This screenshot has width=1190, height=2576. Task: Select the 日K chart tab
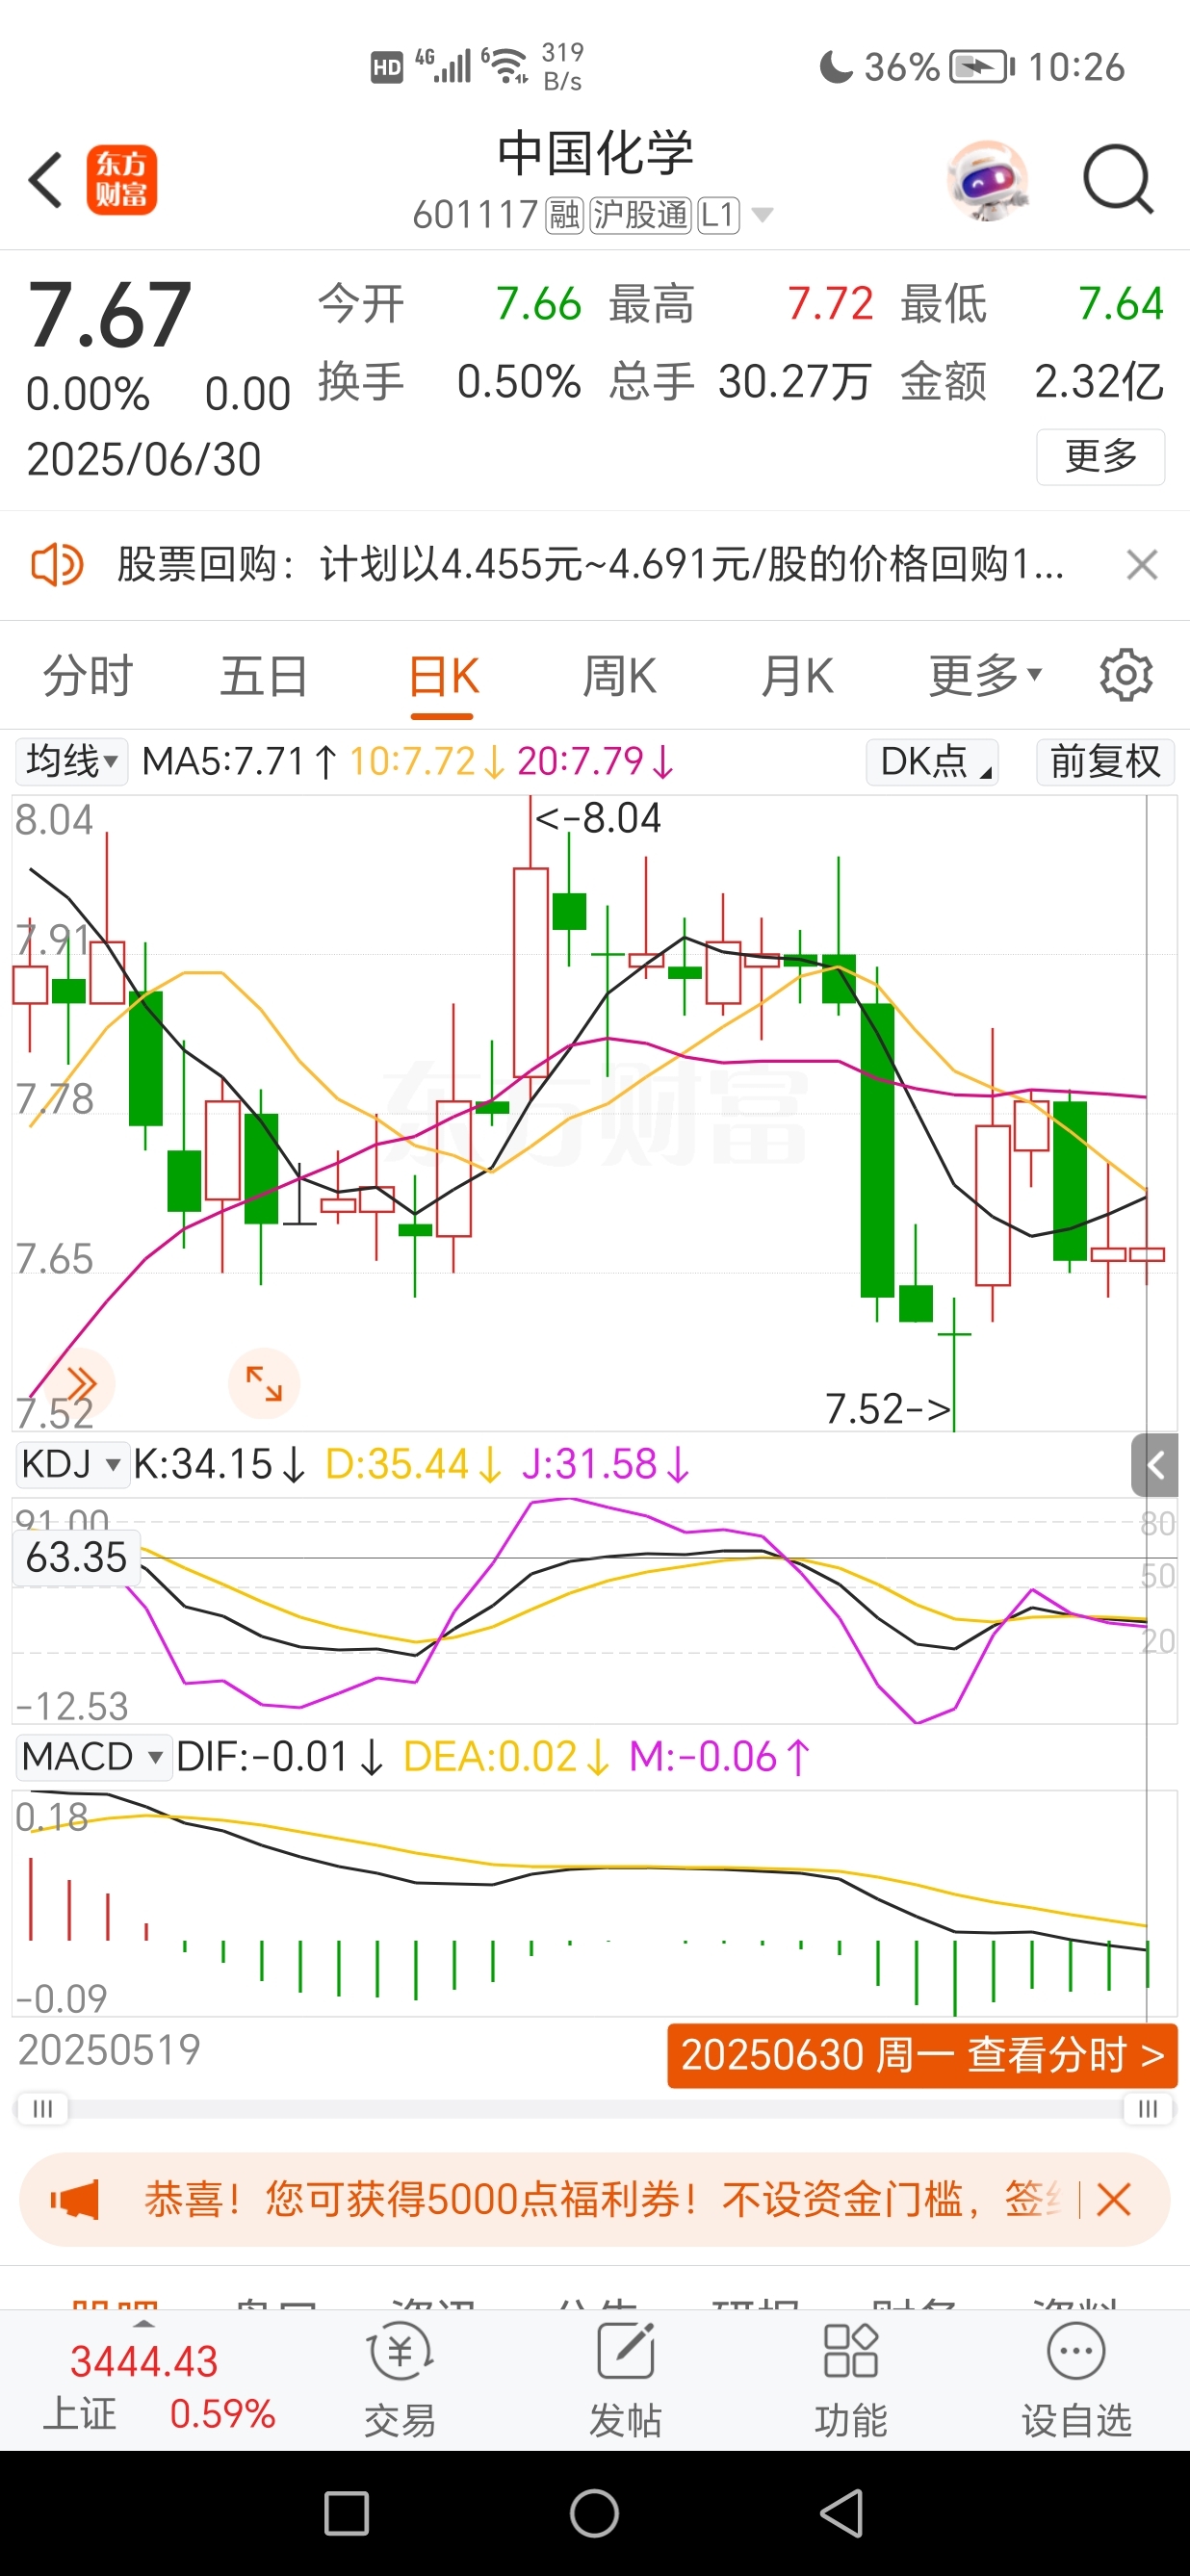443,678
